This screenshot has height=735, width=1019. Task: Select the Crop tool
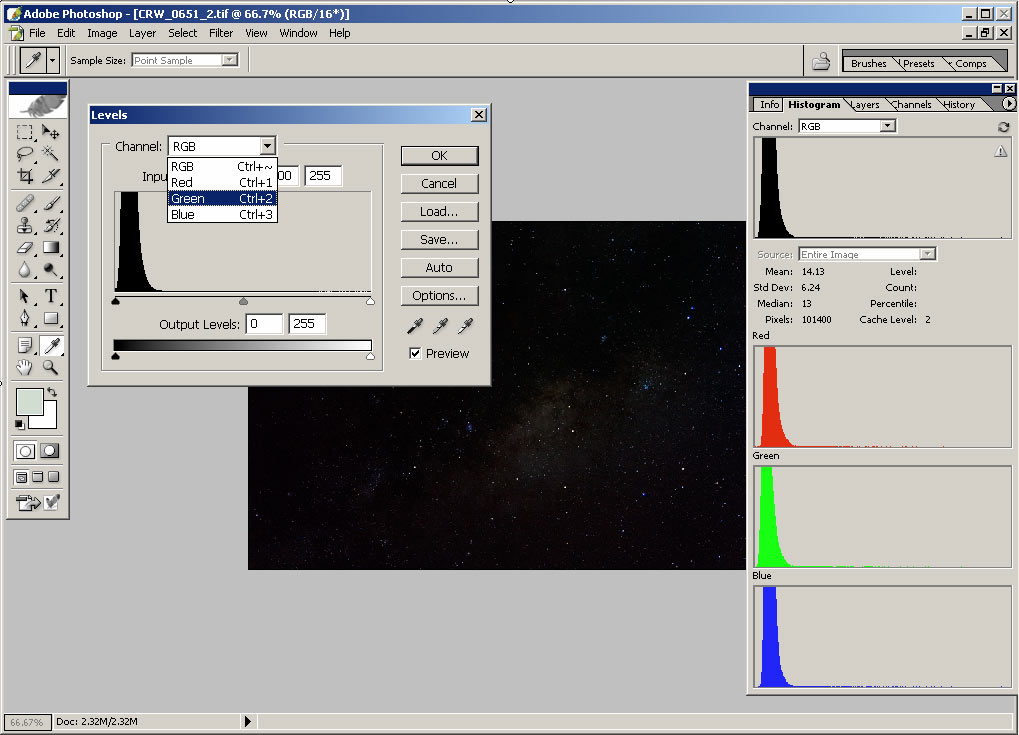point(25,176)
